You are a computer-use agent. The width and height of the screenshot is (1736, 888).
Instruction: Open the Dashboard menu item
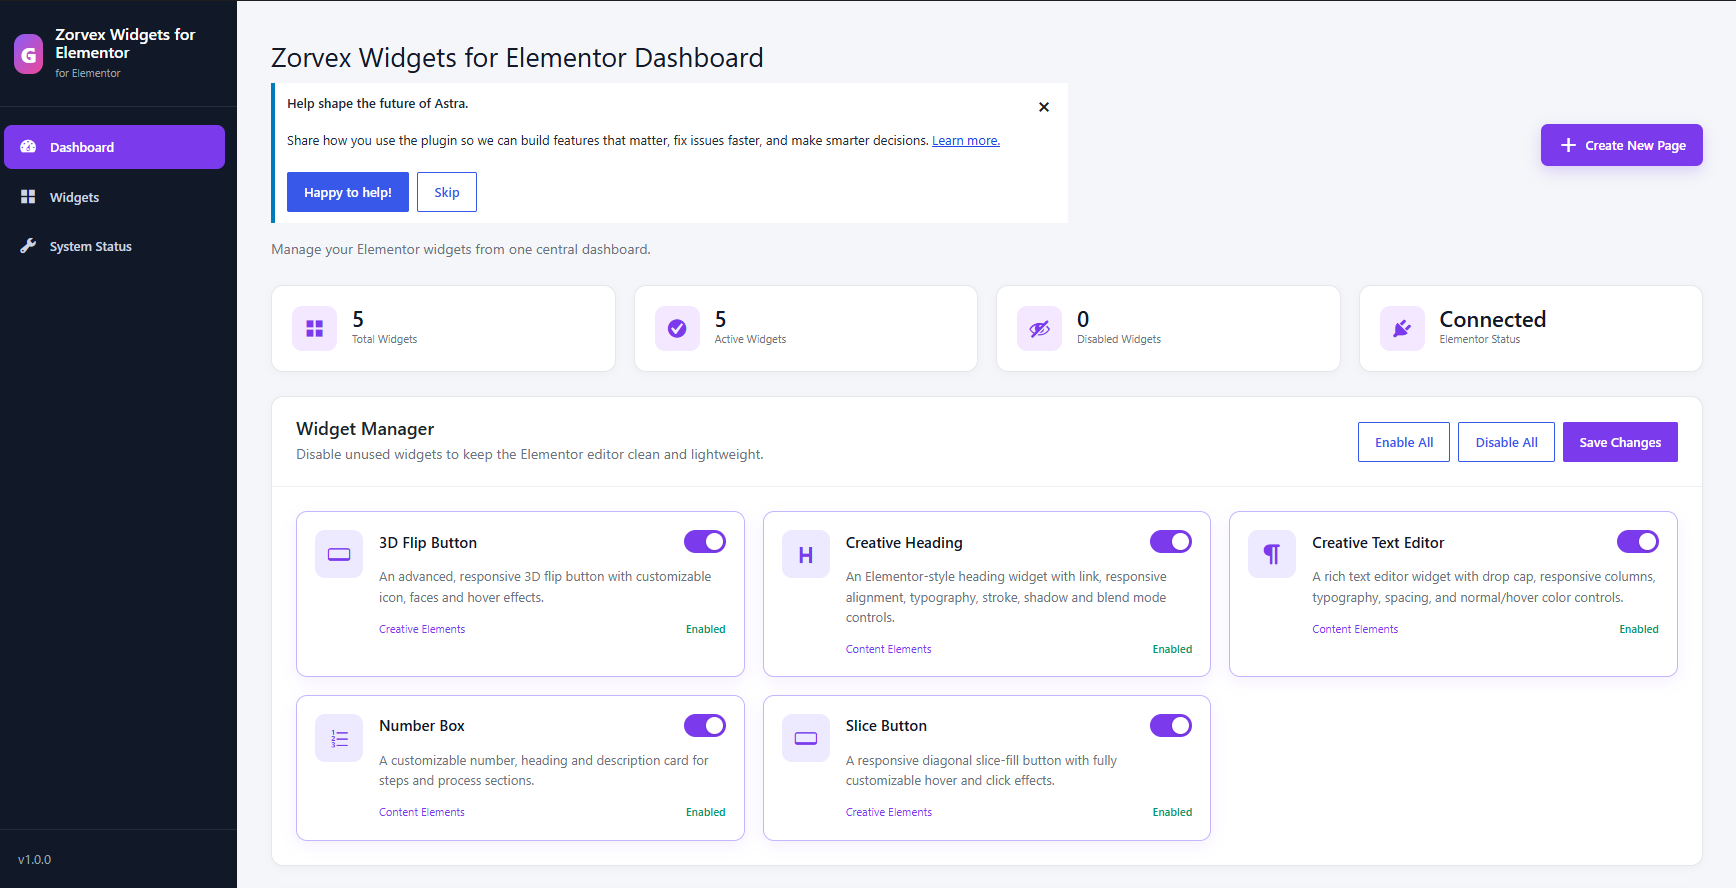[114, 147]
